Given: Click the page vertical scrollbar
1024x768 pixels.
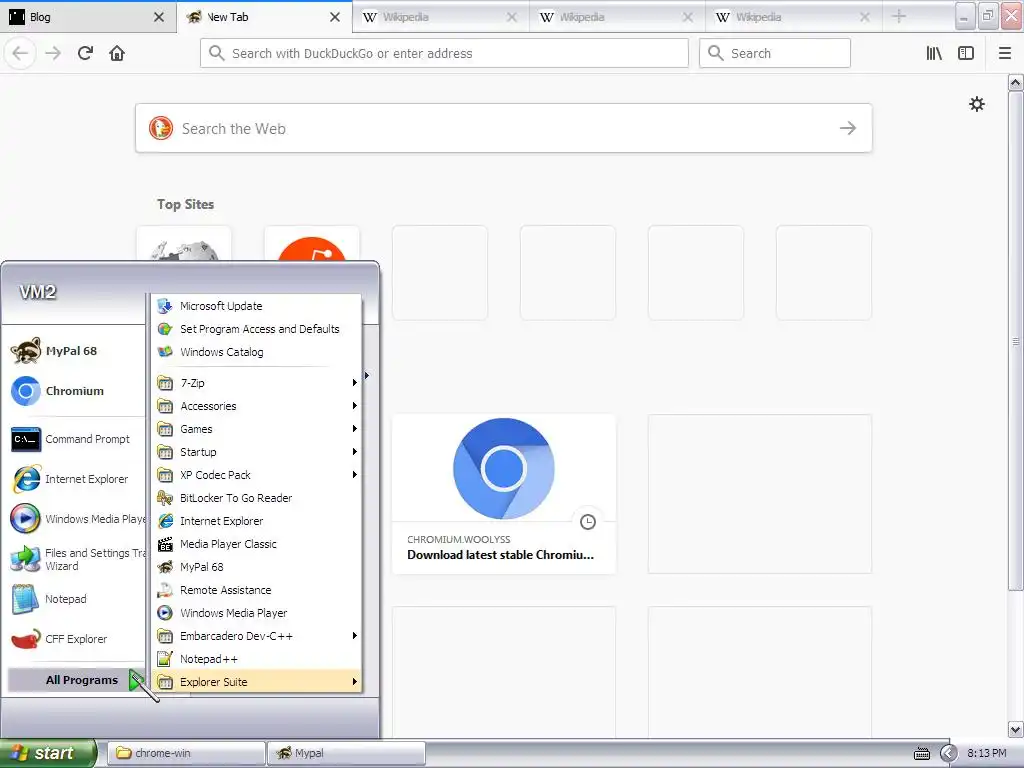Looking at the screenshot, I should [x=1015, y=340].
